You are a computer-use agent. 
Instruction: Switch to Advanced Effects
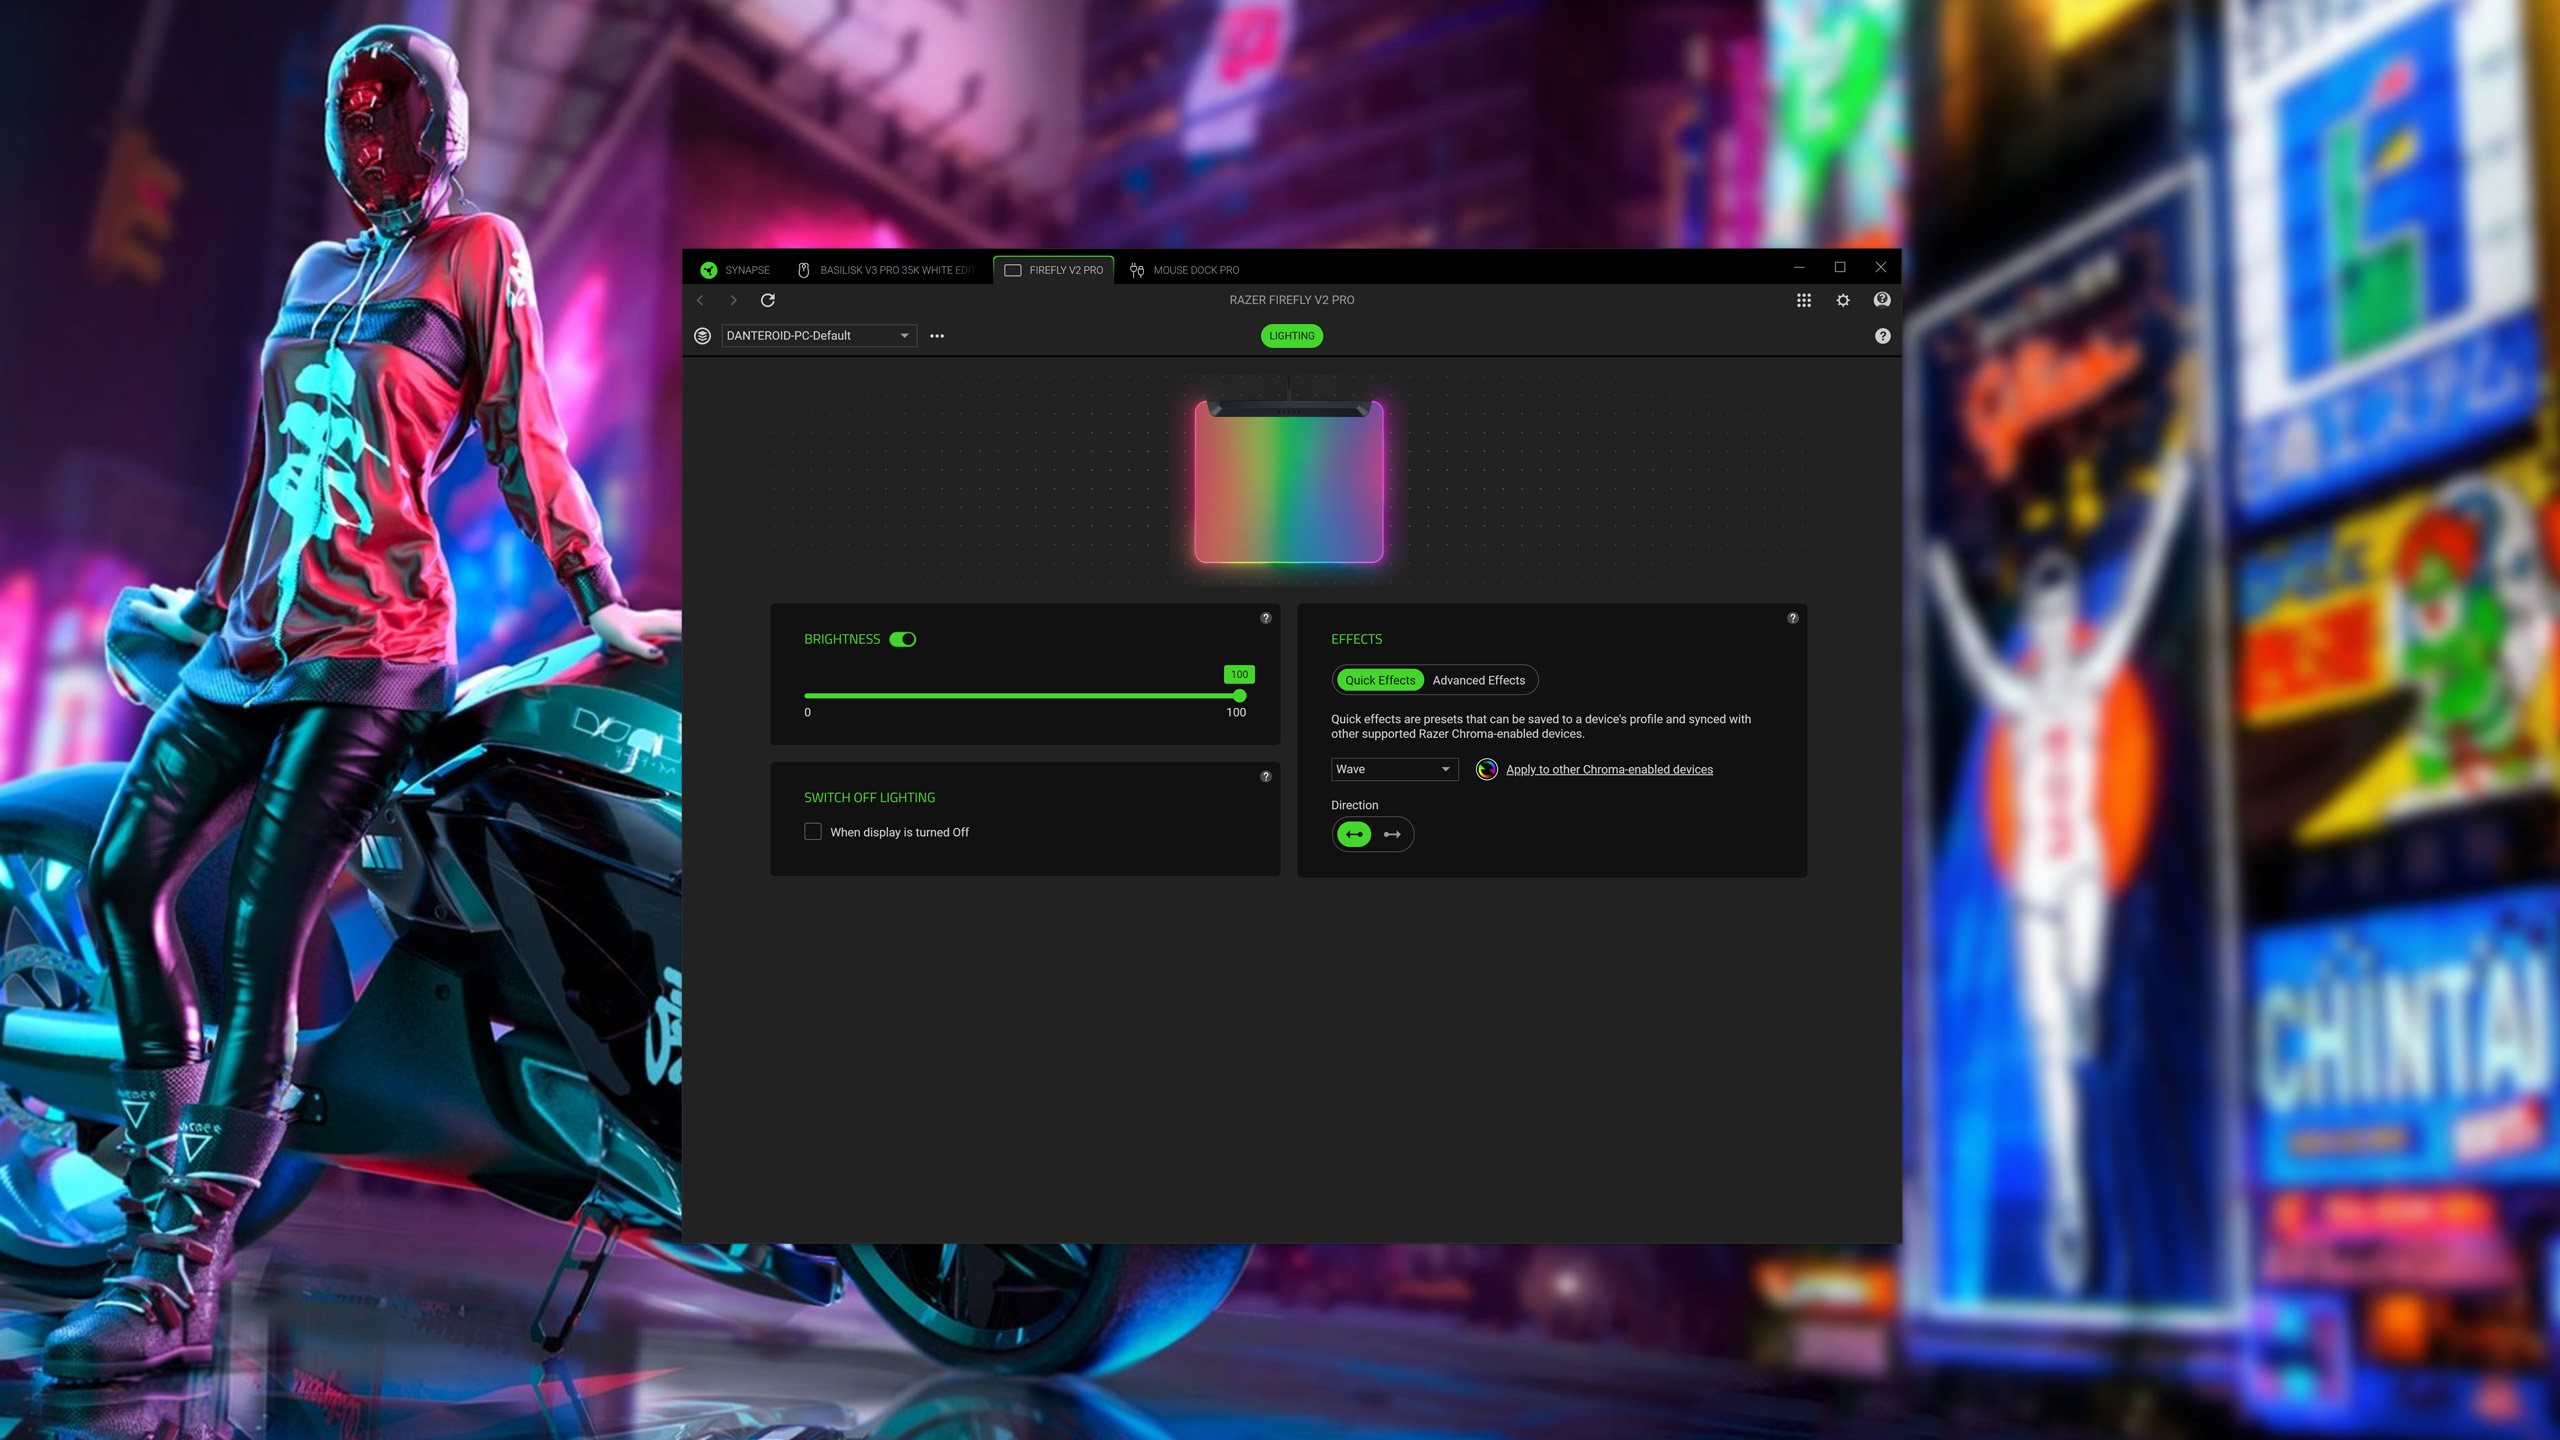tap(1478, 680)
